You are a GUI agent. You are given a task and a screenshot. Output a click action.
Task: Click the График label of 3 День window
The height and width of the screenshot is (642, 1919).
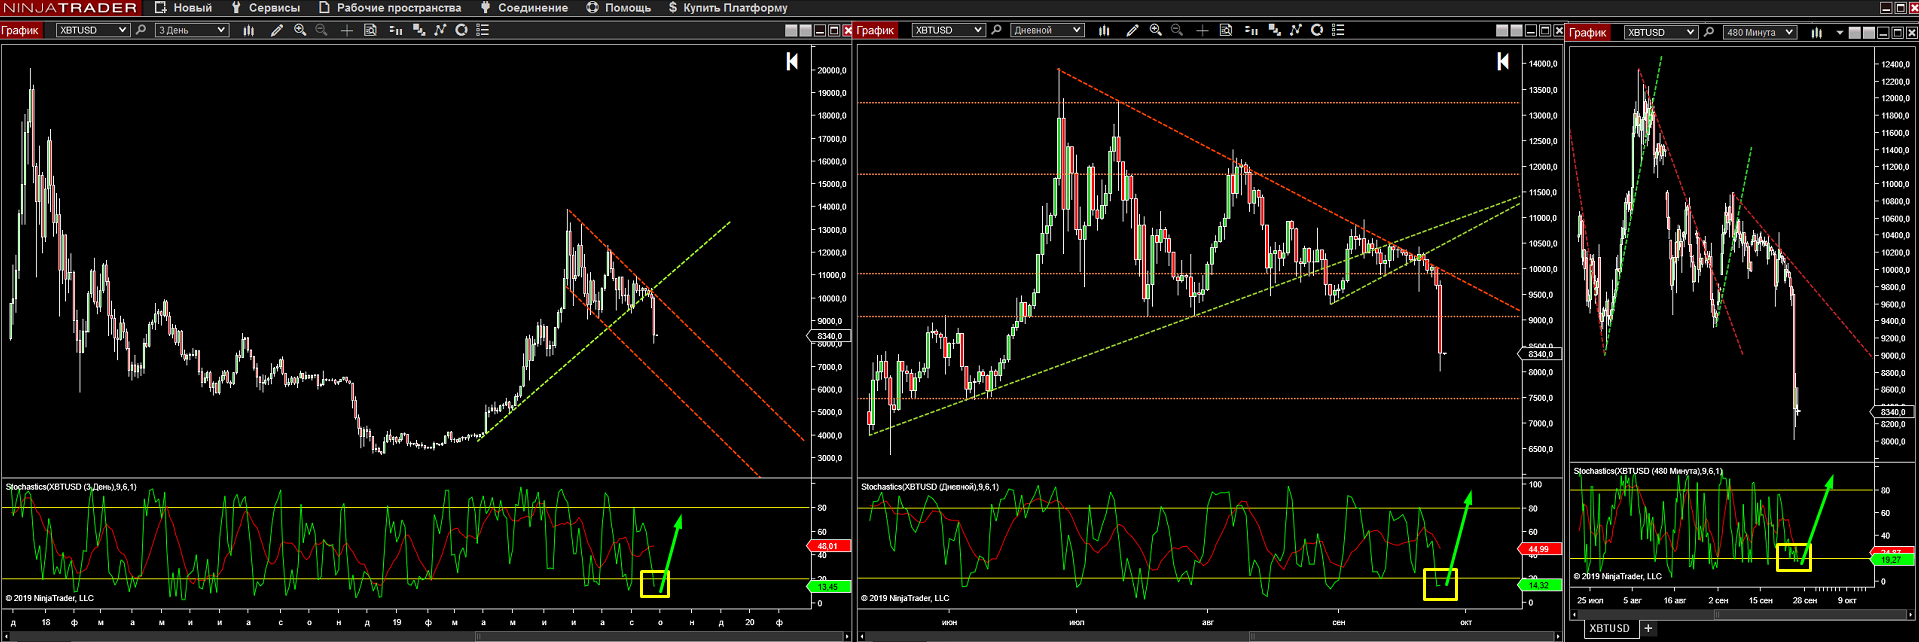tap(20, 30)
